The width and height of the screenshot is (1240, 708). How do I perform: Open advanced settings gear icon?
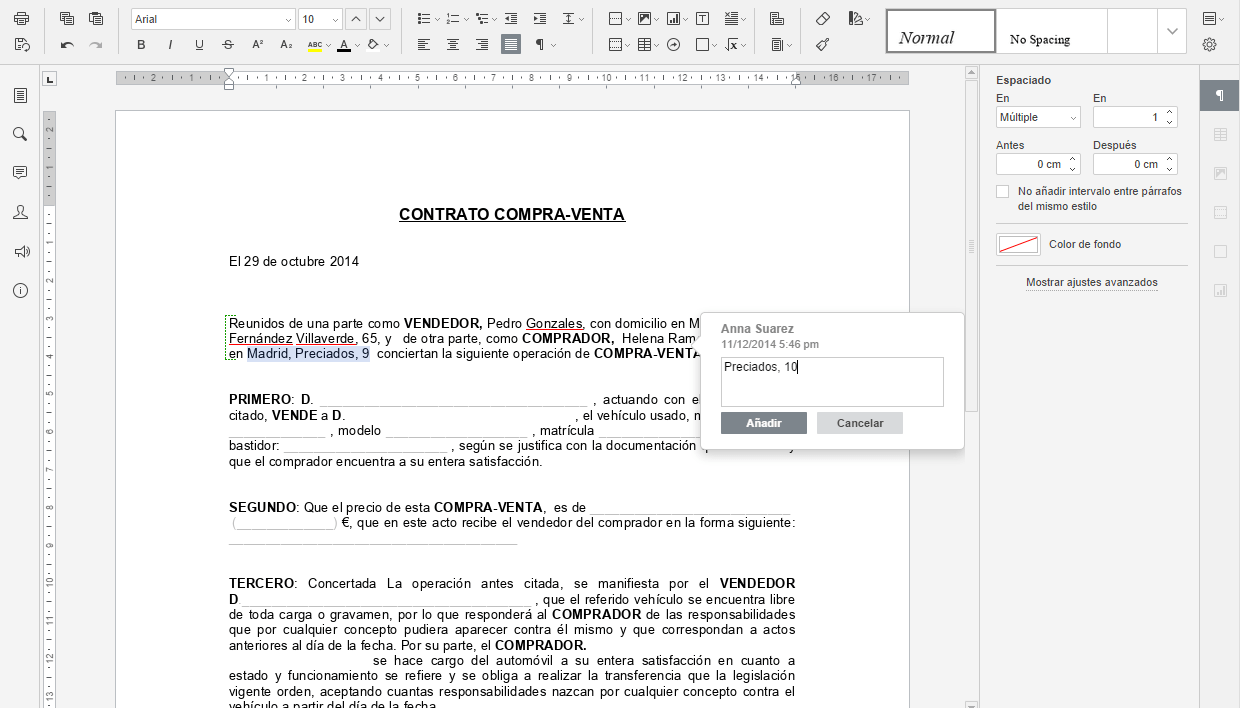tap(1210, 44)
